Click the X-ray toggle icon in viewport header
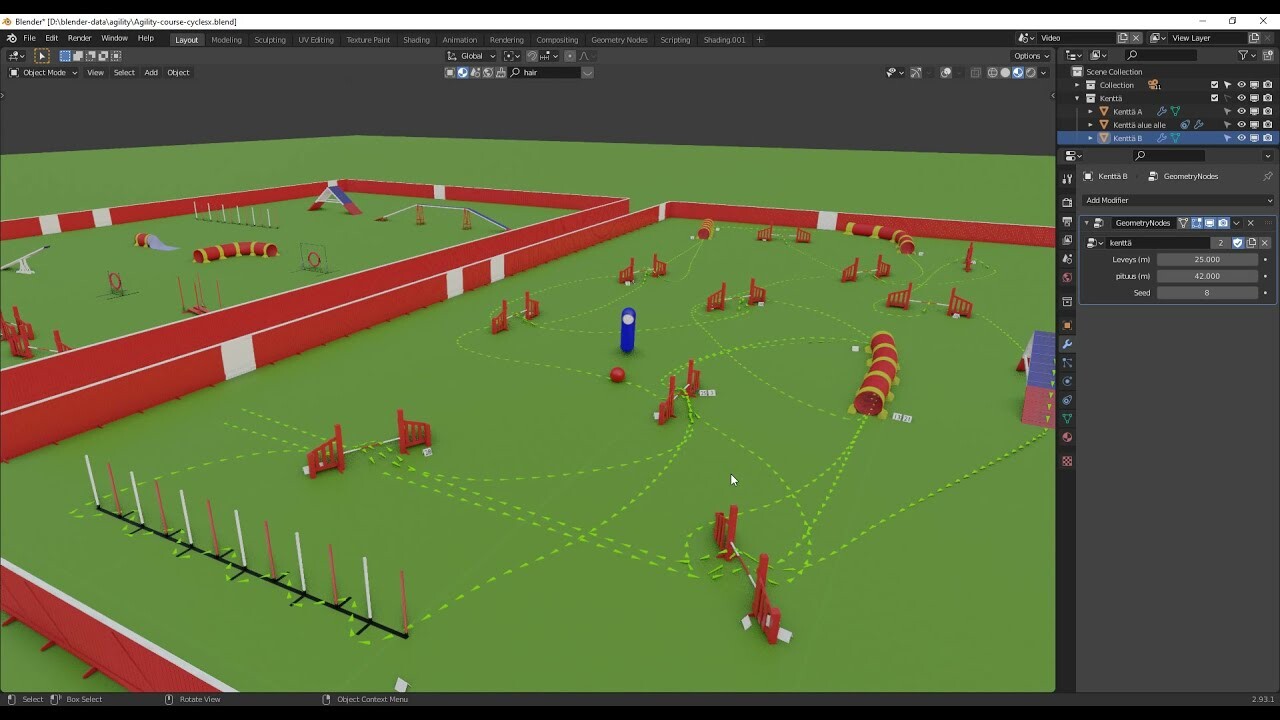 976,72
